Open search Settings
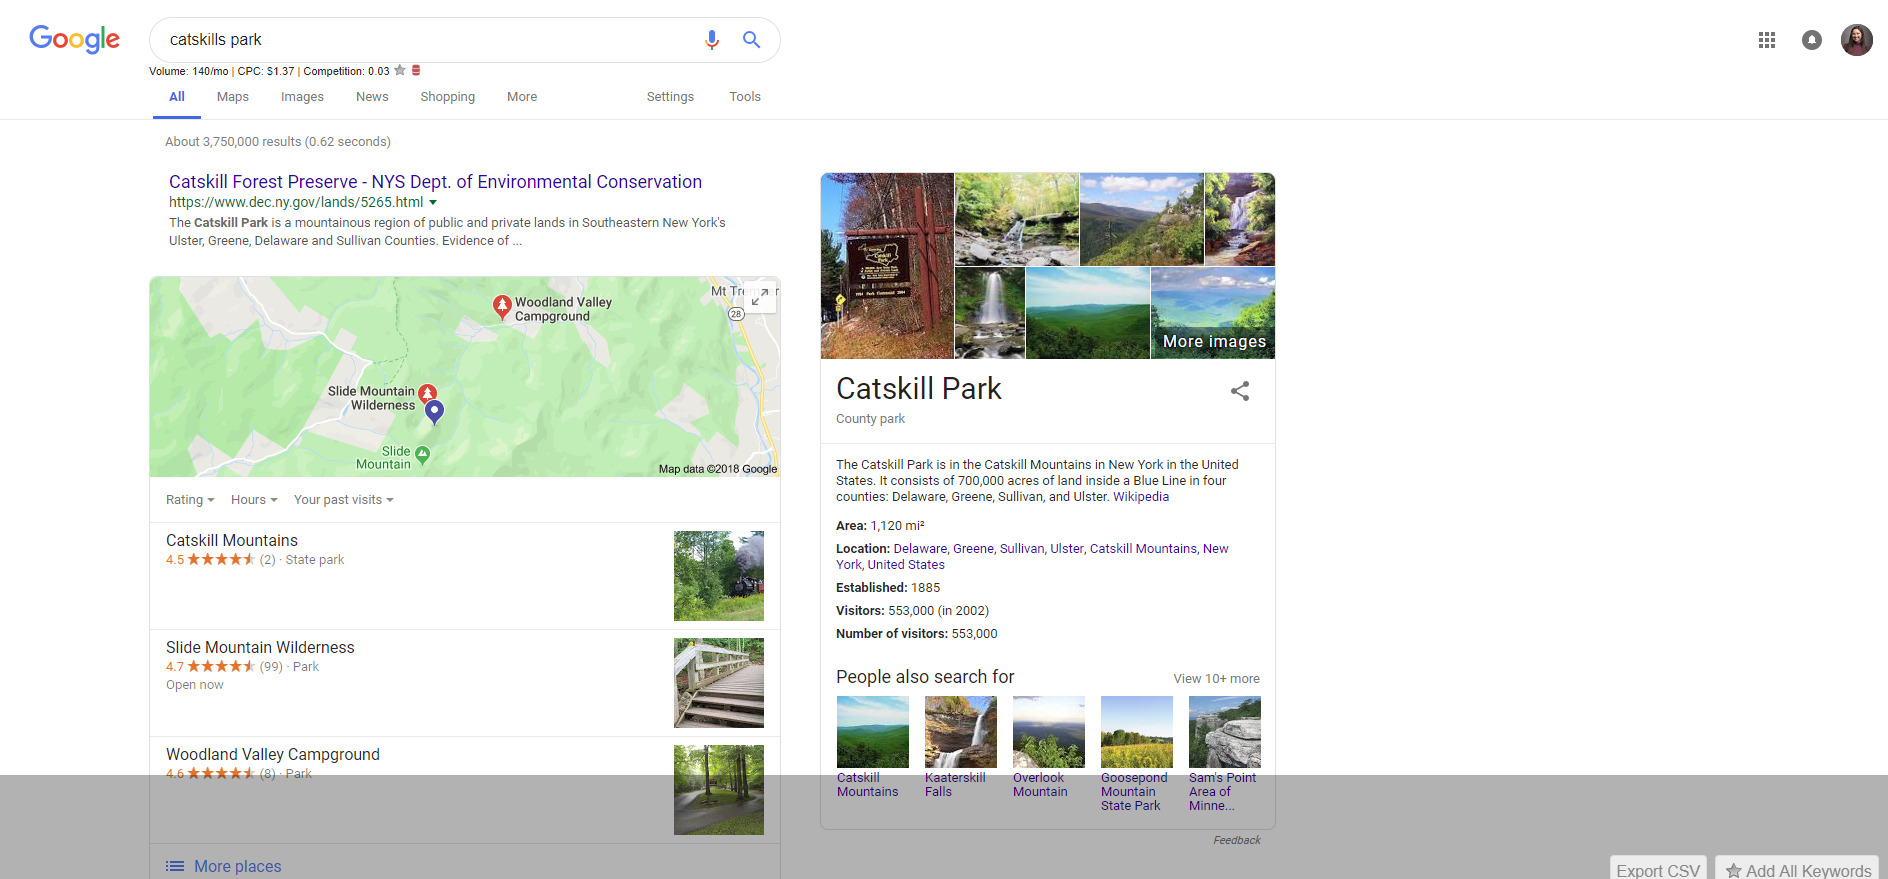The image size is (1888, 879). 670,97
